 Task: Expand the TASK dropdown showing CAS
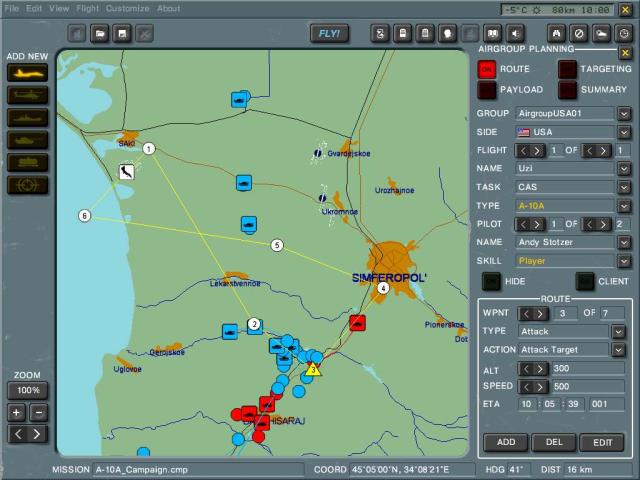623,187
